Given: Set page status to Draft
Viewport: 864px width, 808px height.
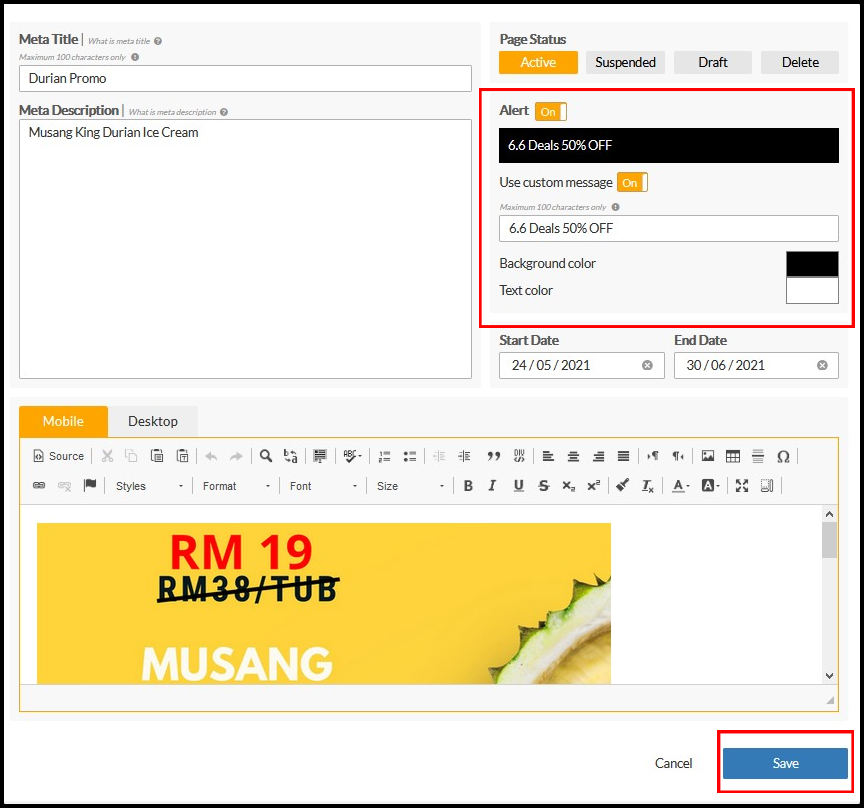Looking at the screenshot, I should [x=712, y=62].
